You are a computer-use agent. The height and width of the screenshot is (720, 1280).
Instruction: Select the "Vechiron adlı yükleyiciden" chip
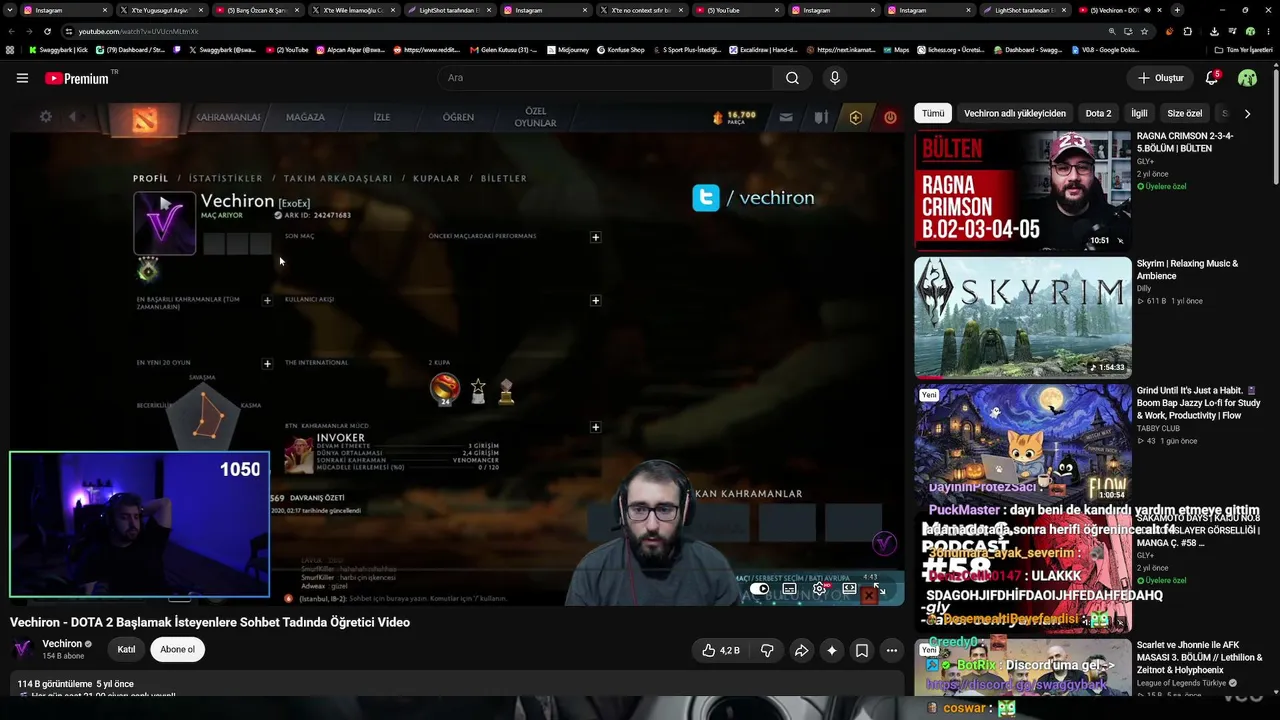click(1014, 114)
